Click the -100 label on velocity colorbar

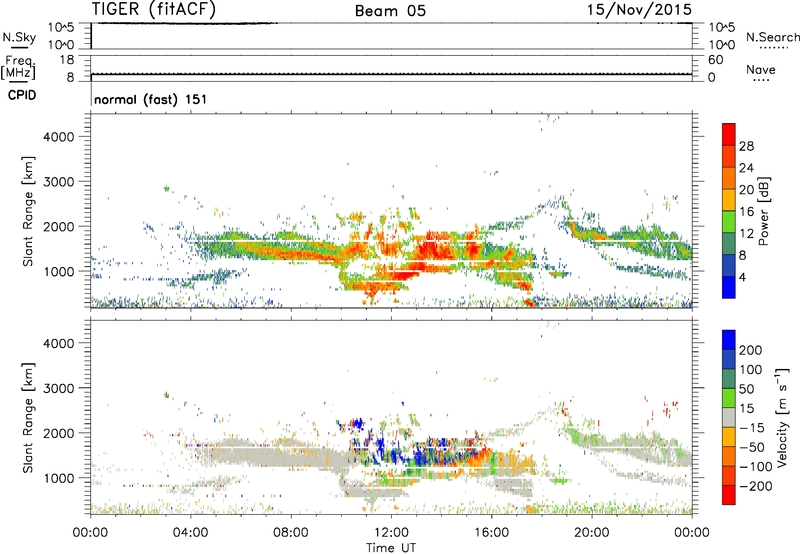pyautogui.click(x=755, y=467)
